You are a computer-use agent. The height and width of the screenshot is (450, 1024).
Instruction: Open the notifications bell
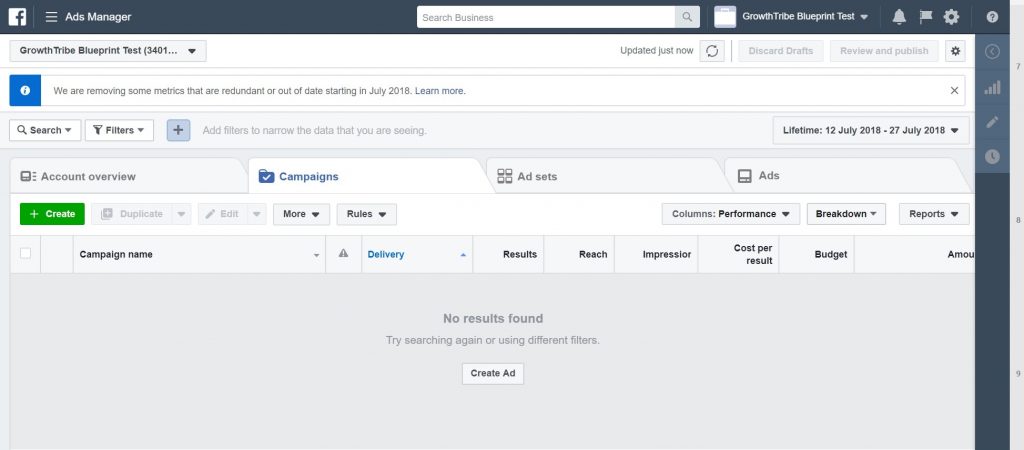click(898, 17)
